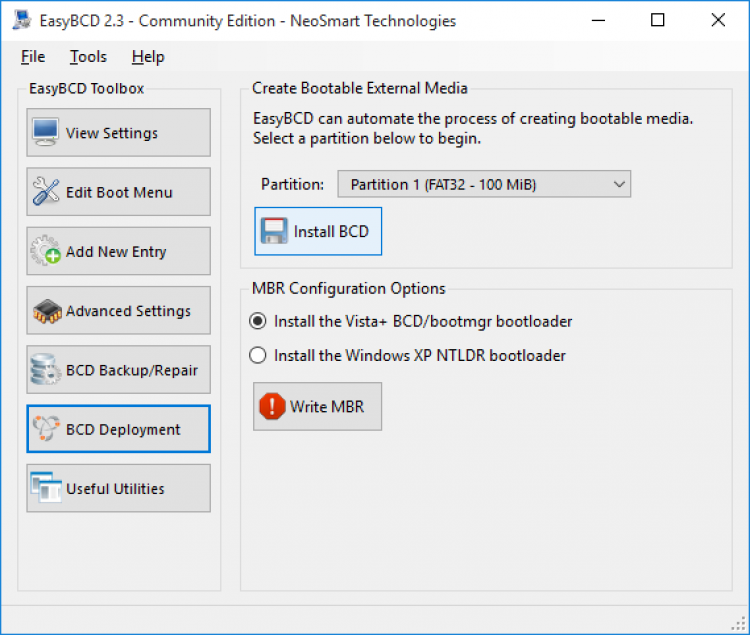Click the BCD Deployment icon in toolbox
The height and width of the screenshot is (635, 750).
click(46, 430)
